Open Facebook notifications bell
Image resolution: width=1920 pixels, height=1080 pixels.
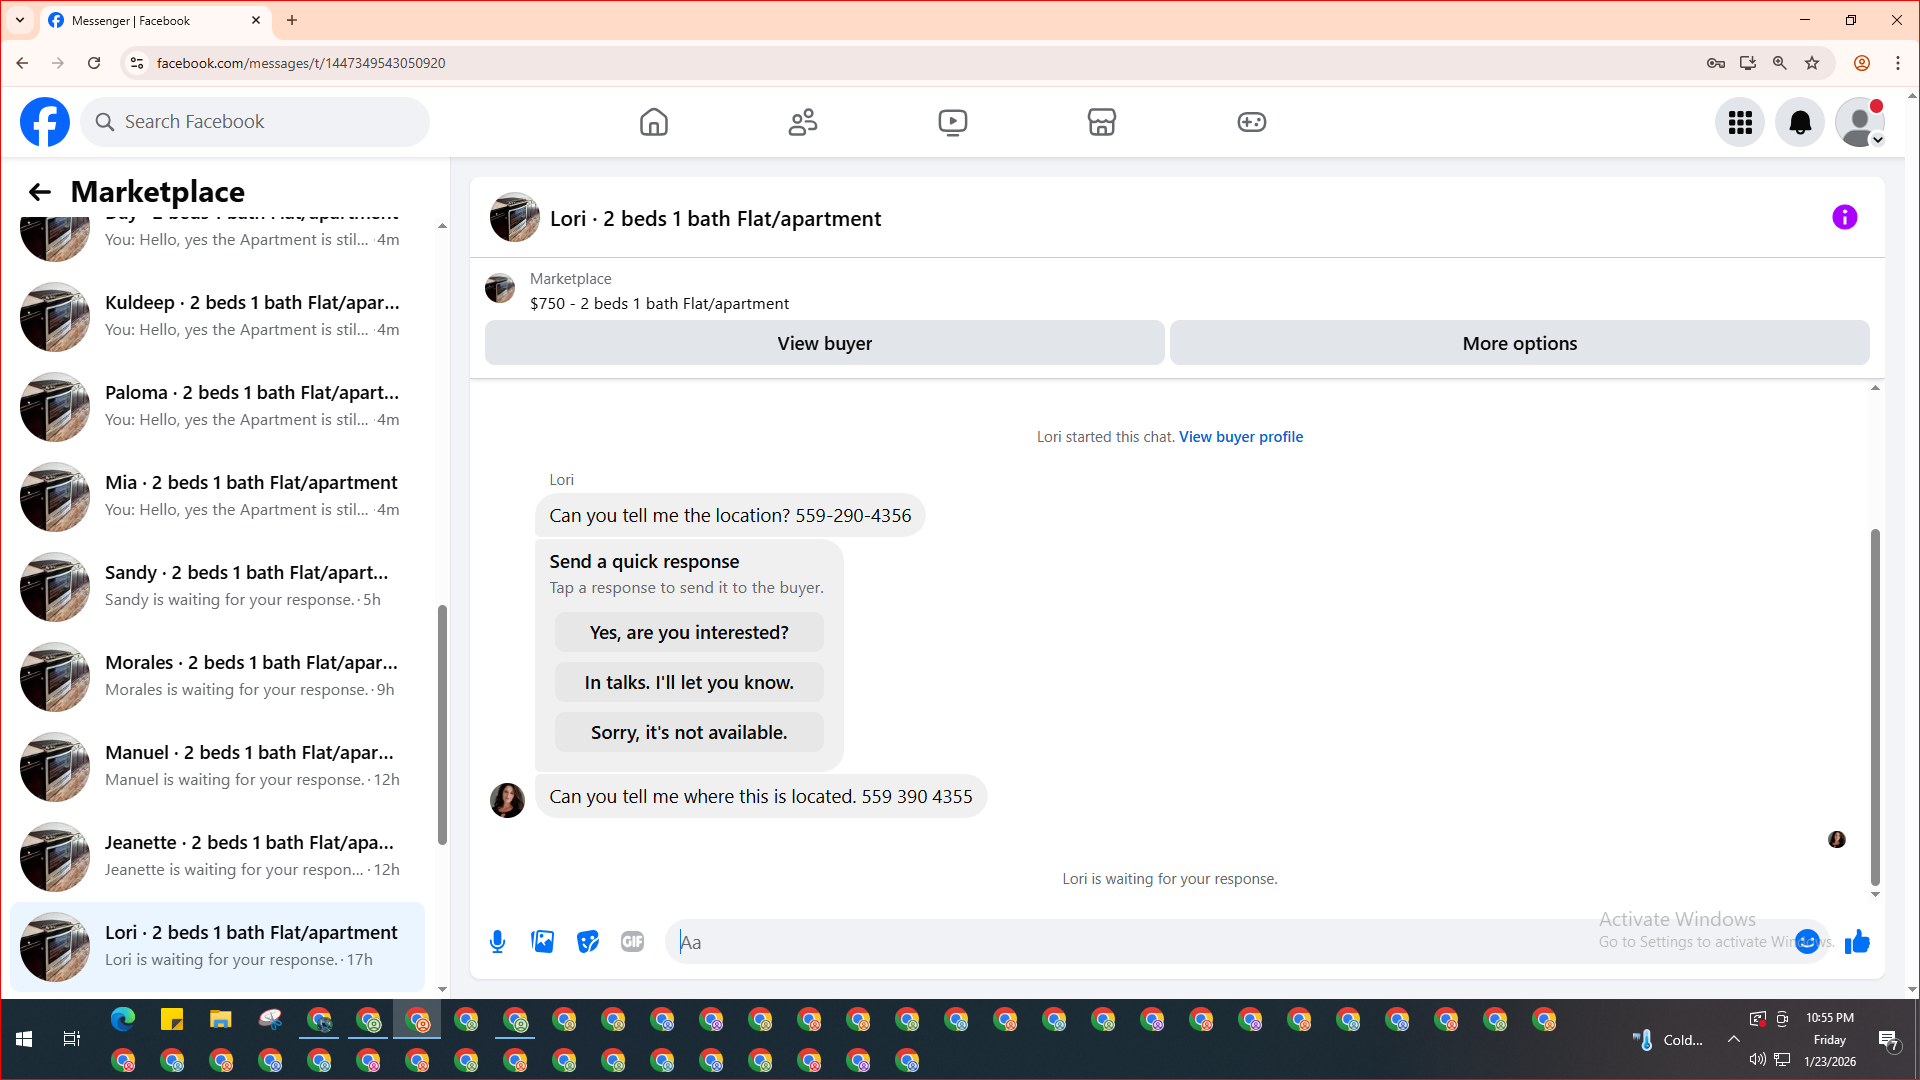(1799, 122)
